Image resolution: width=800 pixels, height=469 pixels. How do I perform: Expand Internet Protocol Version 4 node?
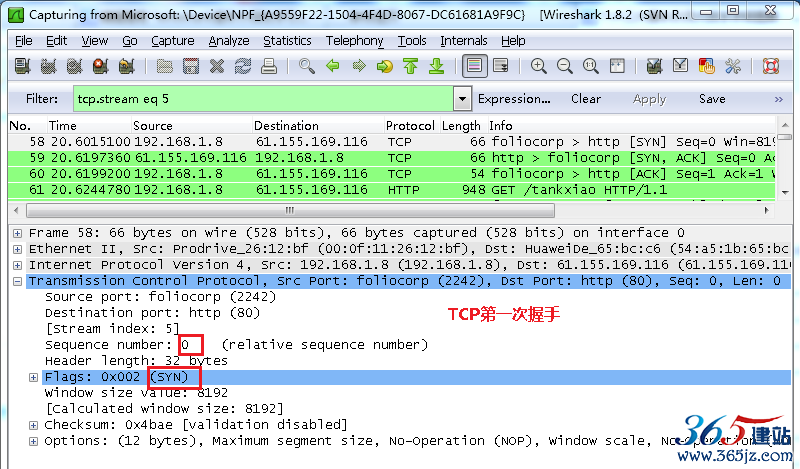click(x=18, y=265)
